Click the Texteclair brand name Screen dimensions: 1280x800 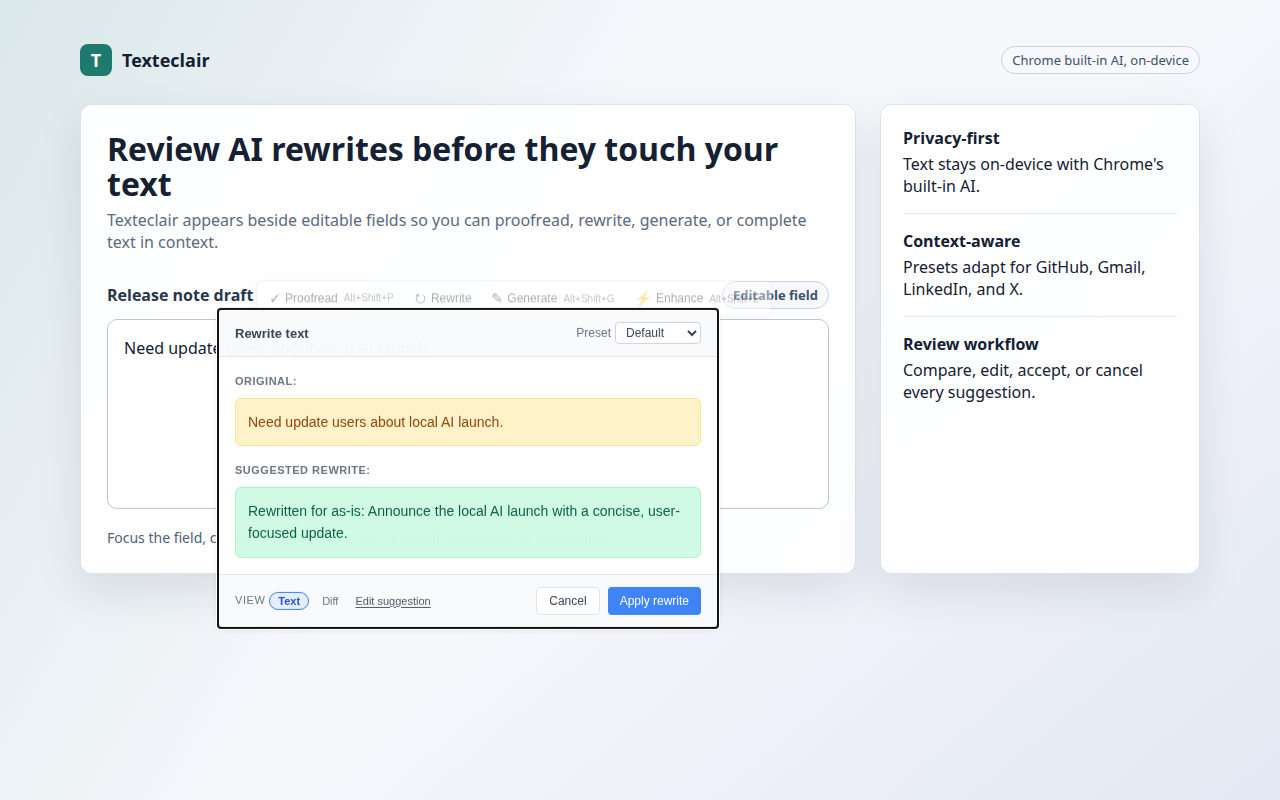pos(166,60)
